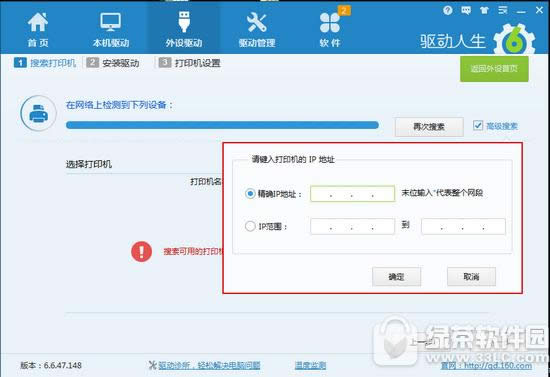
Task: Click the search progress bar
Action: [222, 125]
